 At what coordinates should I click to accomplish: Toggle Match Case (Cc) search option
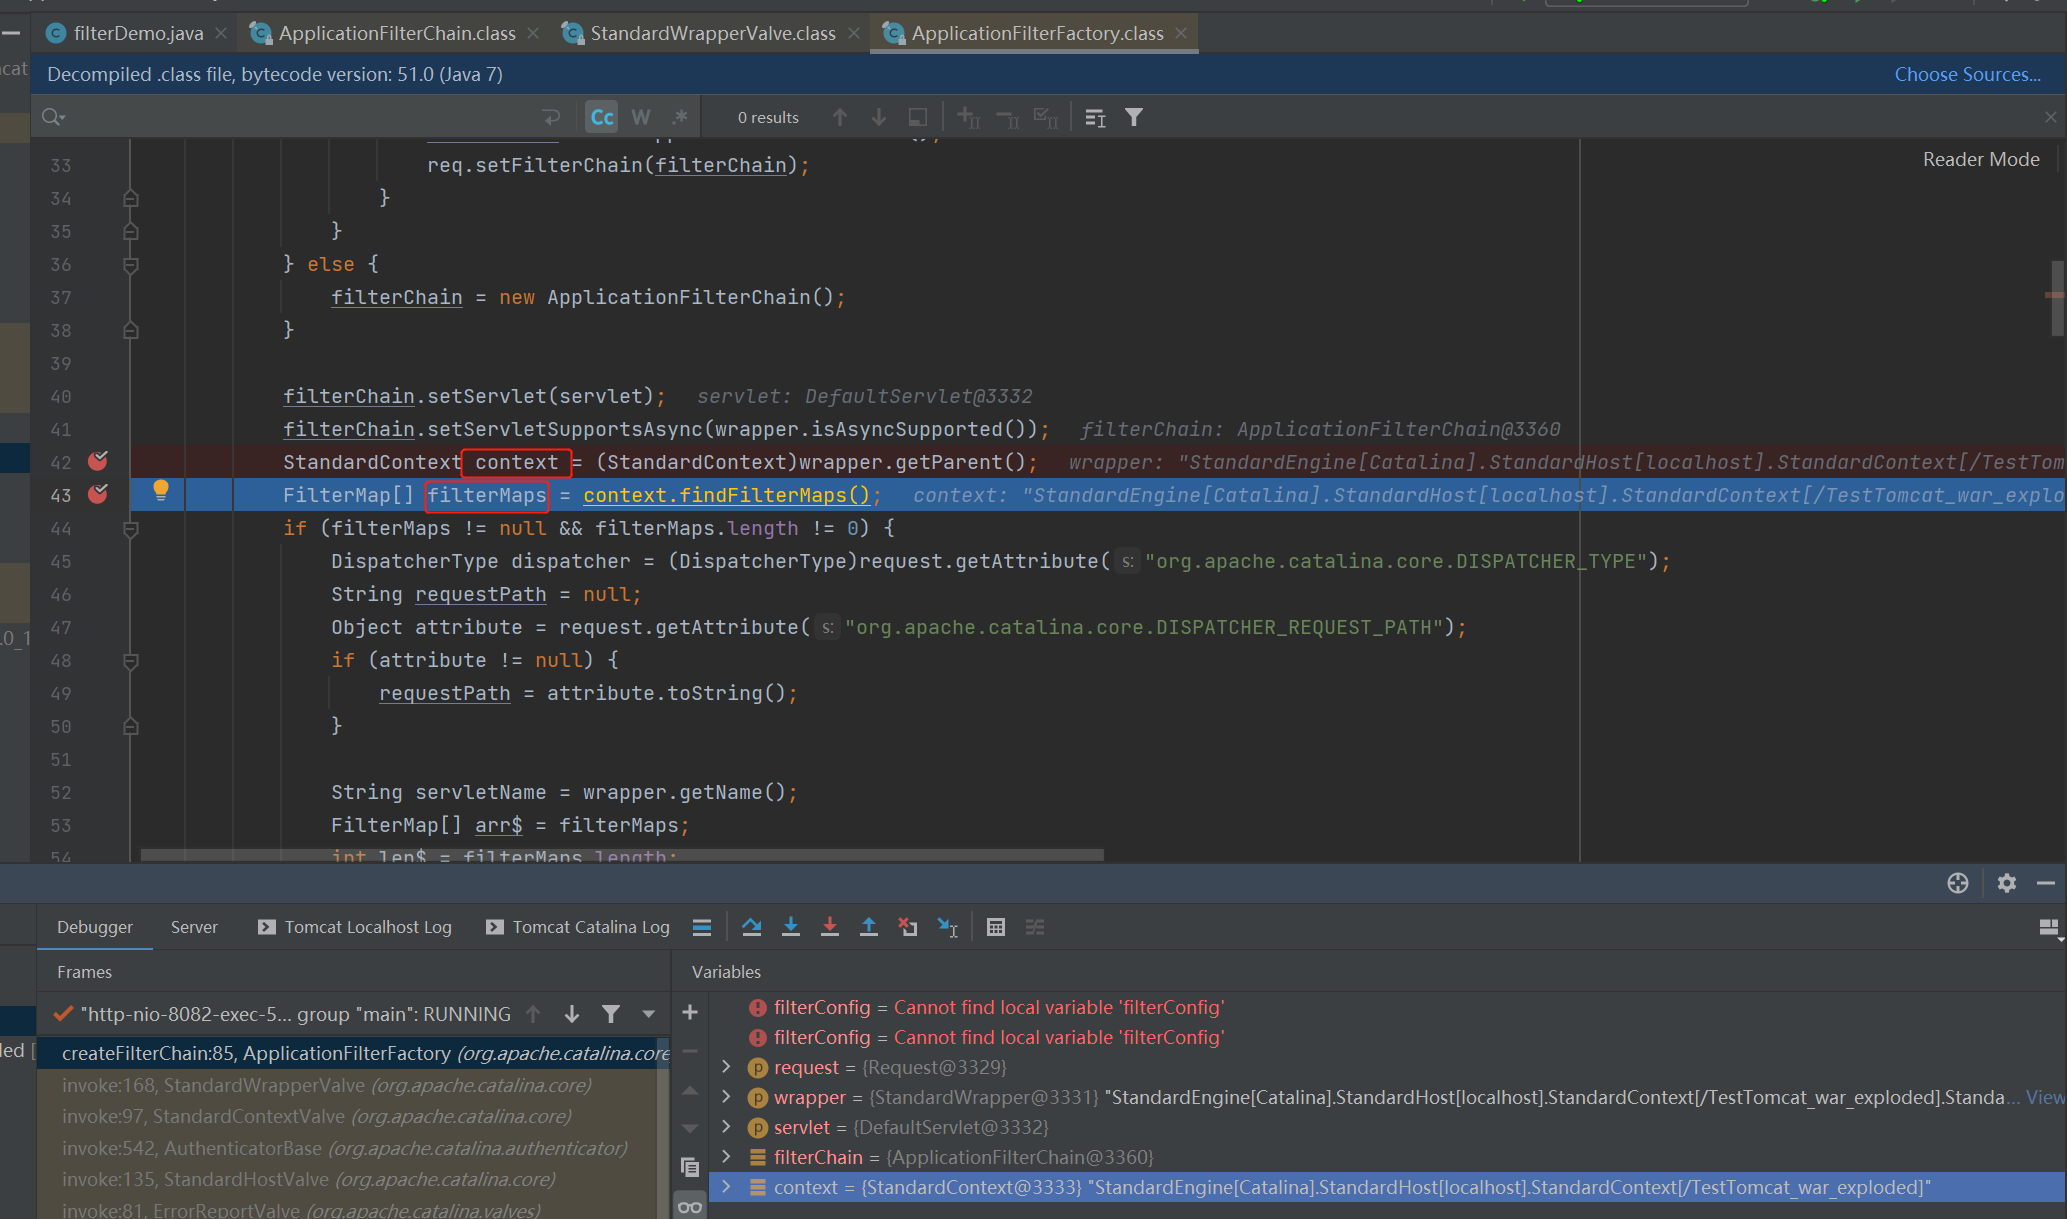tap(602, 117)
